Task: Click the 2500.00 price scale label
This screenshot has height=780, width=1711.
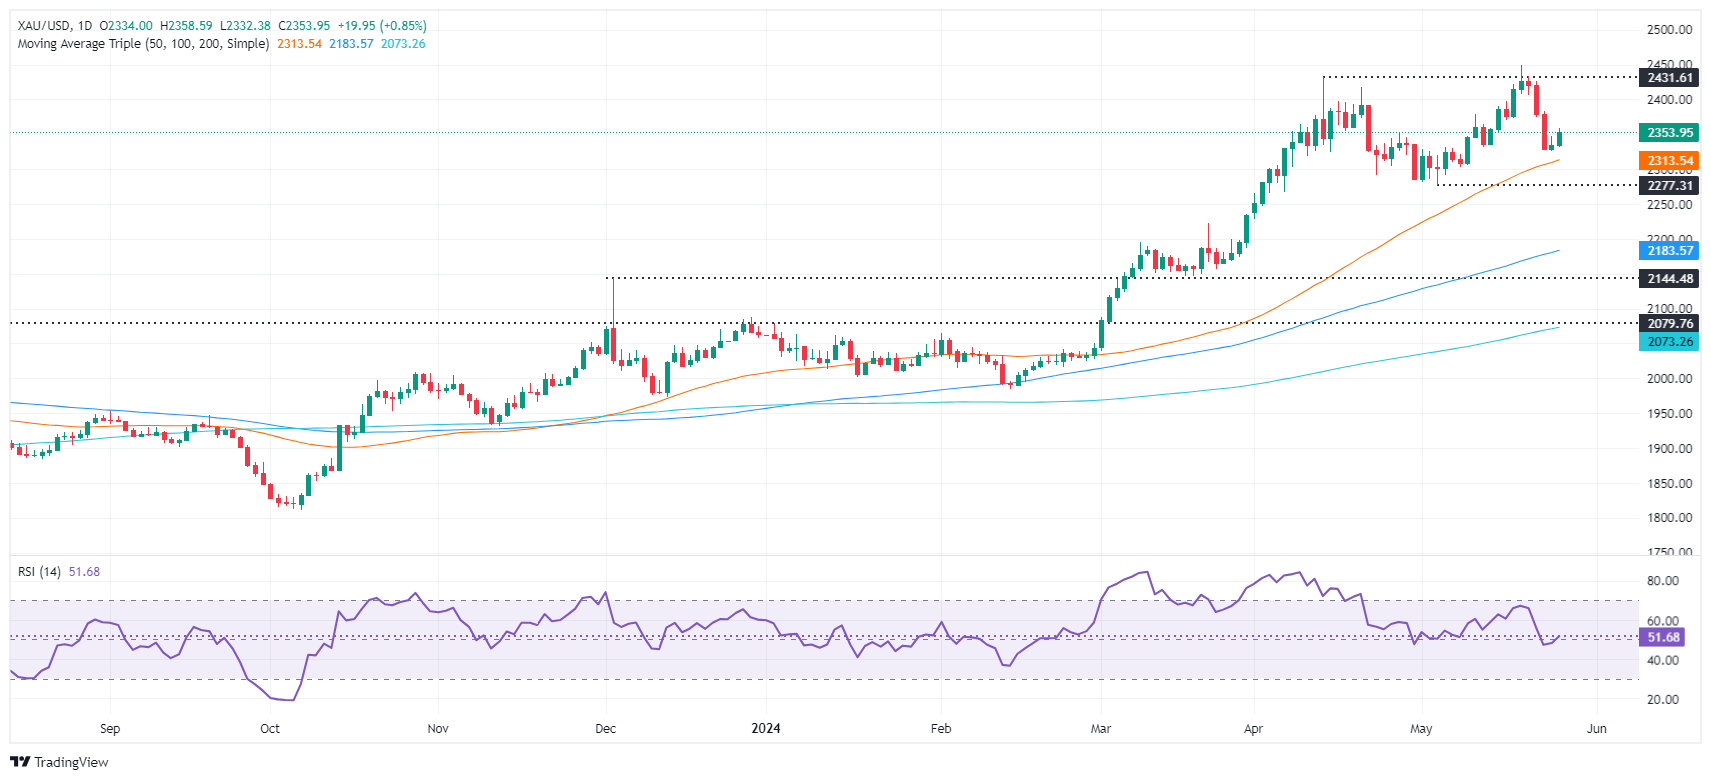Action: click(1670, 30)
